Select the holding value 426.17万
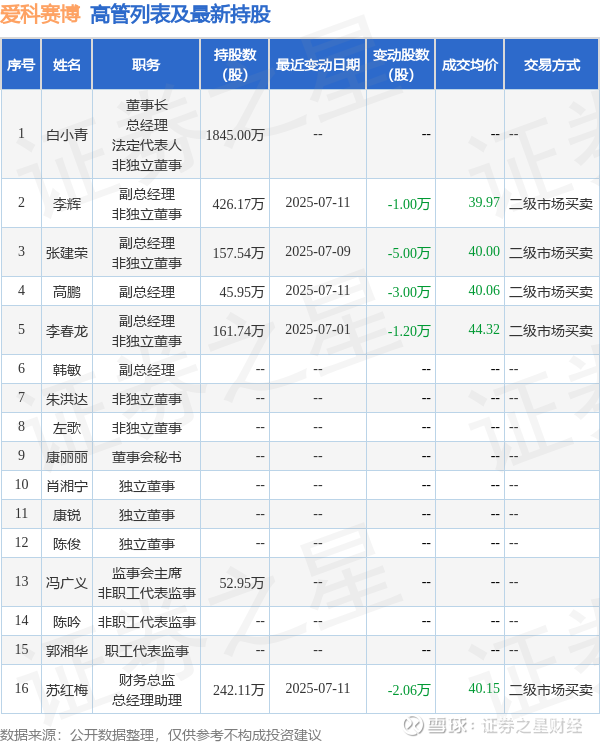Image resolution: width=600 pixels, height=744 pixels. click(238, 204)
